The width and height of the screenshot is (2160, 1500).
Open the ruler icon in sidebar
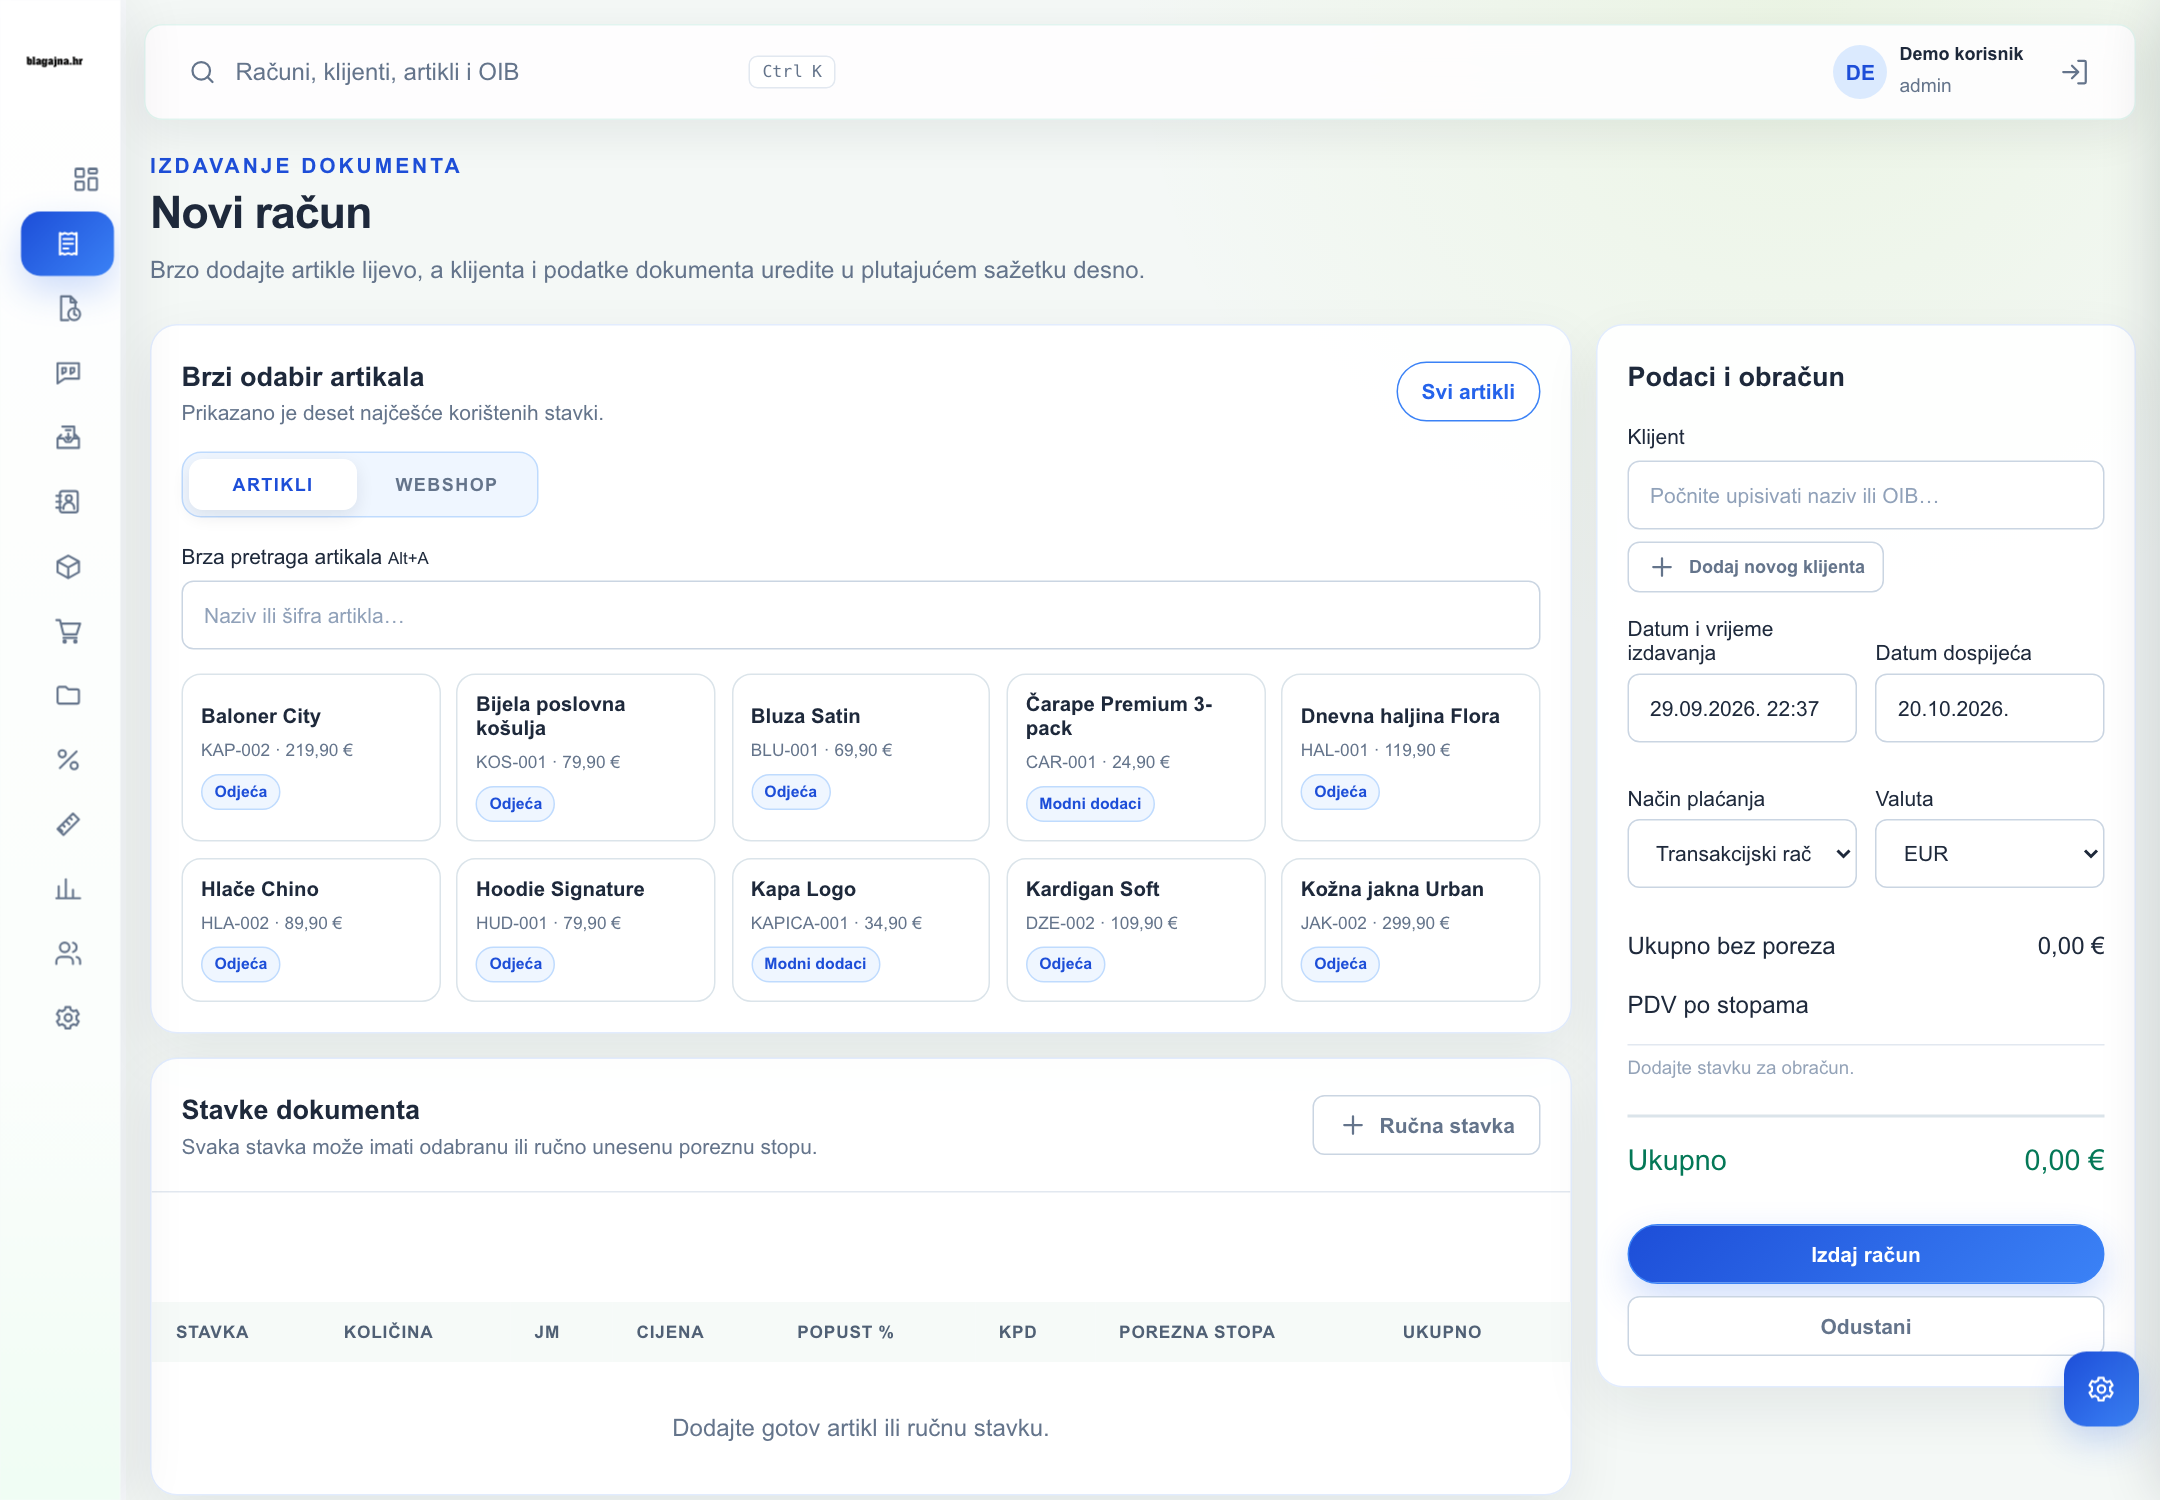(x=67, y=824)
